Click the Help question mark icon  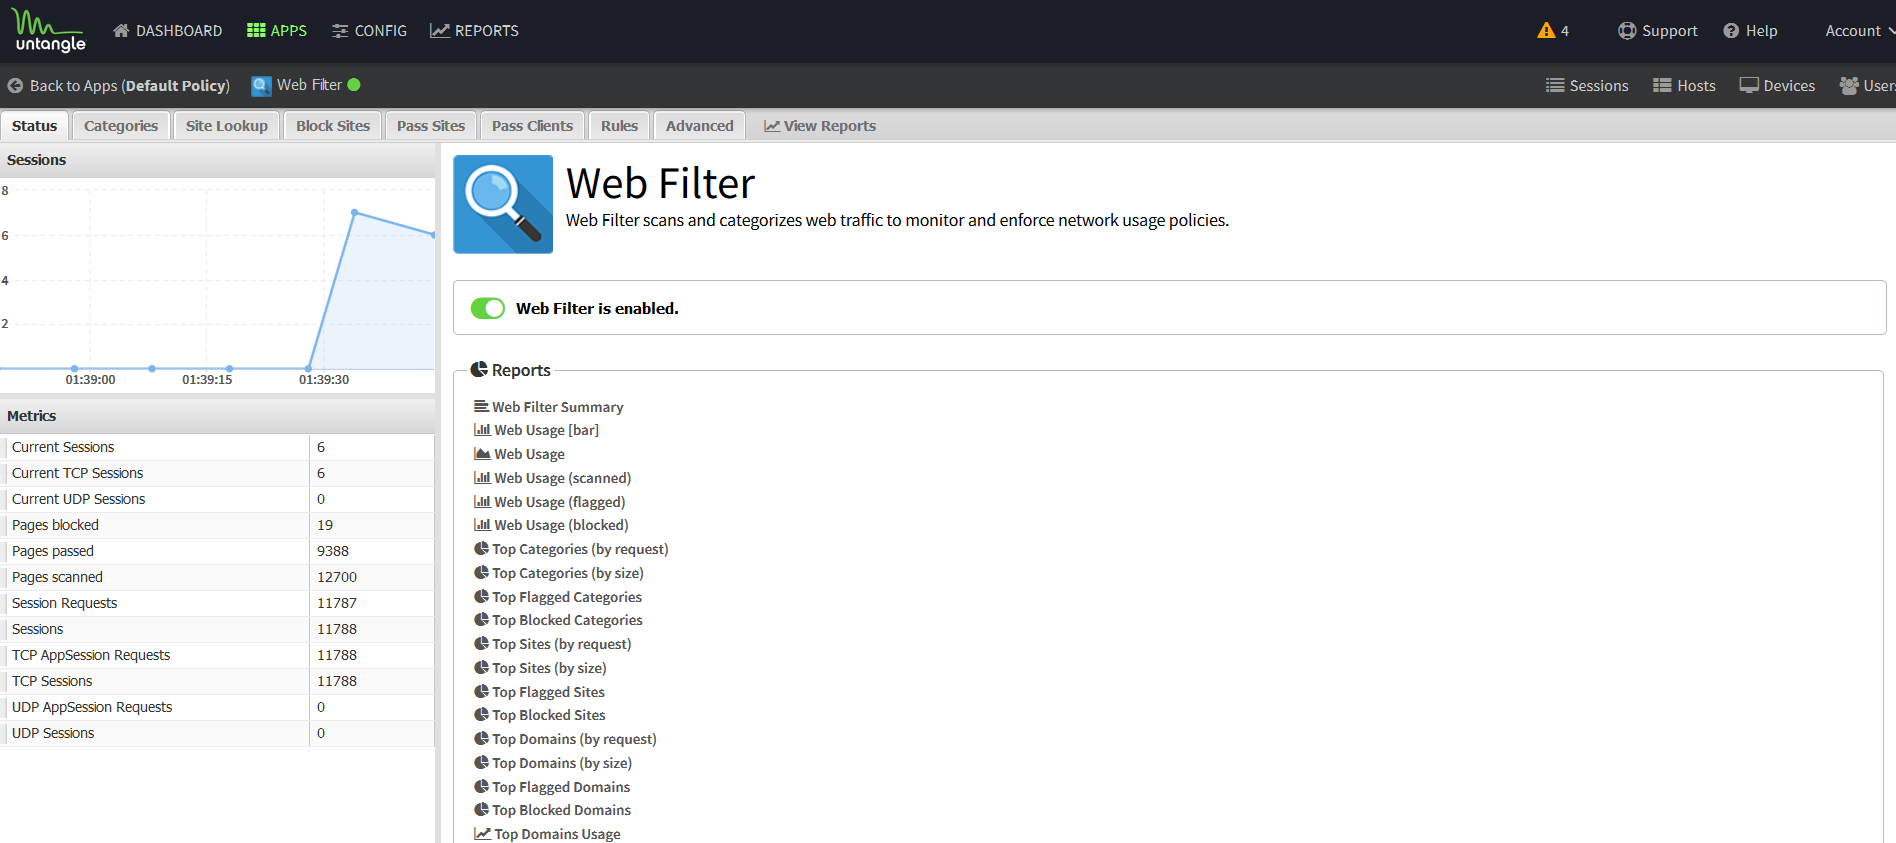coord(1731,31)
